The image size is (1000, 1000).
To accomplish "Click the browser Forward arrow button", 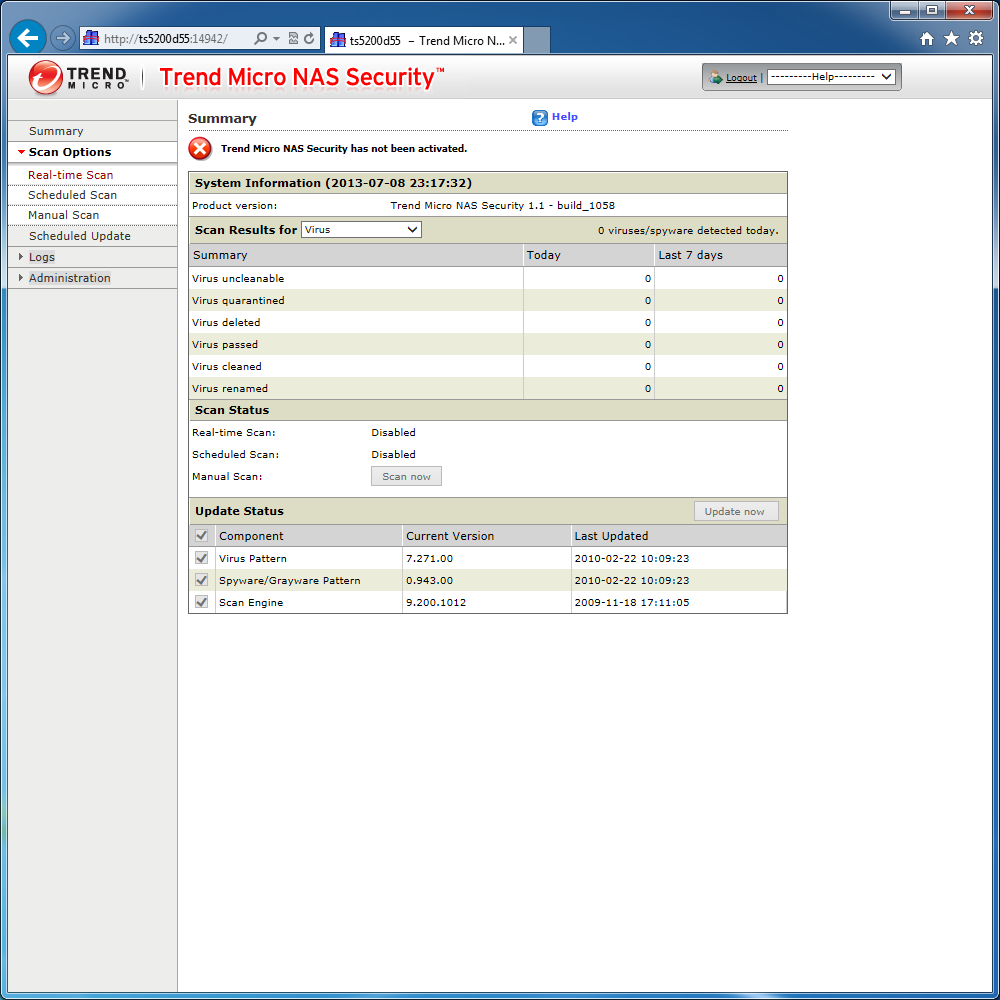I will tap(62, 38).
